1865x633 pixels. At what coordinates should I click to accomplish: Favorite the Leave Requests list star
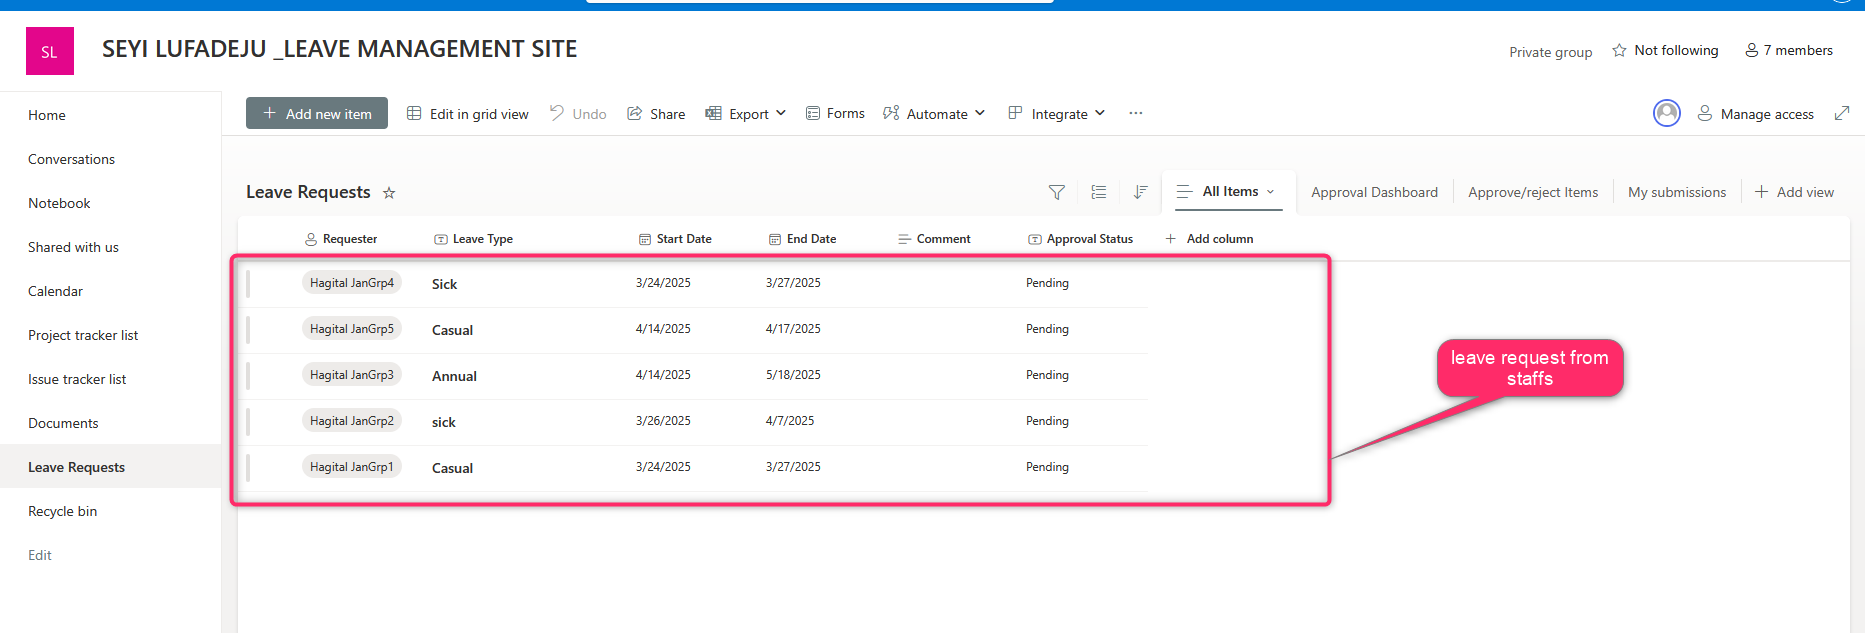[389, 193]
